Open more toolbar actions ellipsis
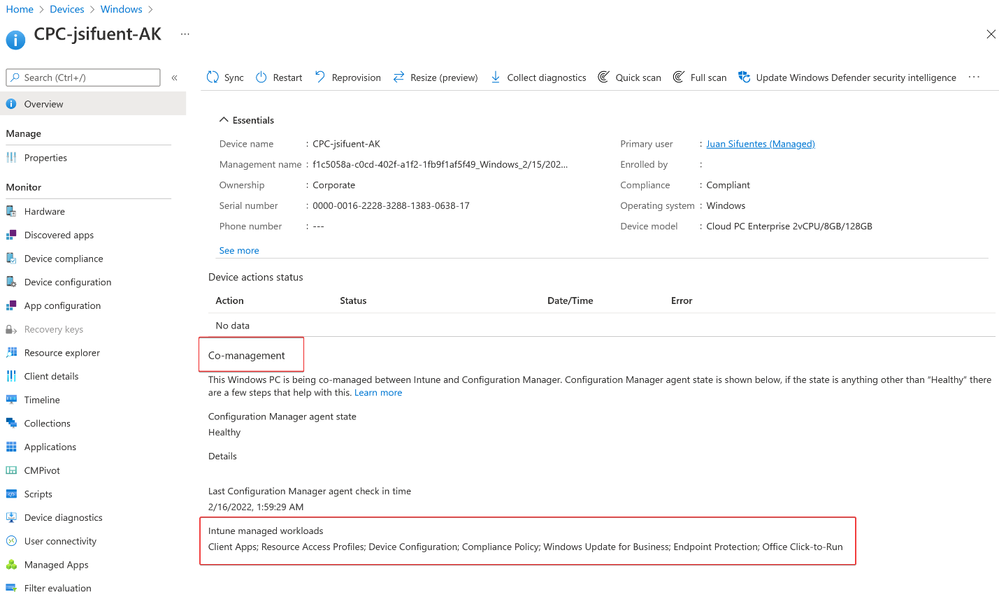The image size is (999, 601). pos(974,77)
